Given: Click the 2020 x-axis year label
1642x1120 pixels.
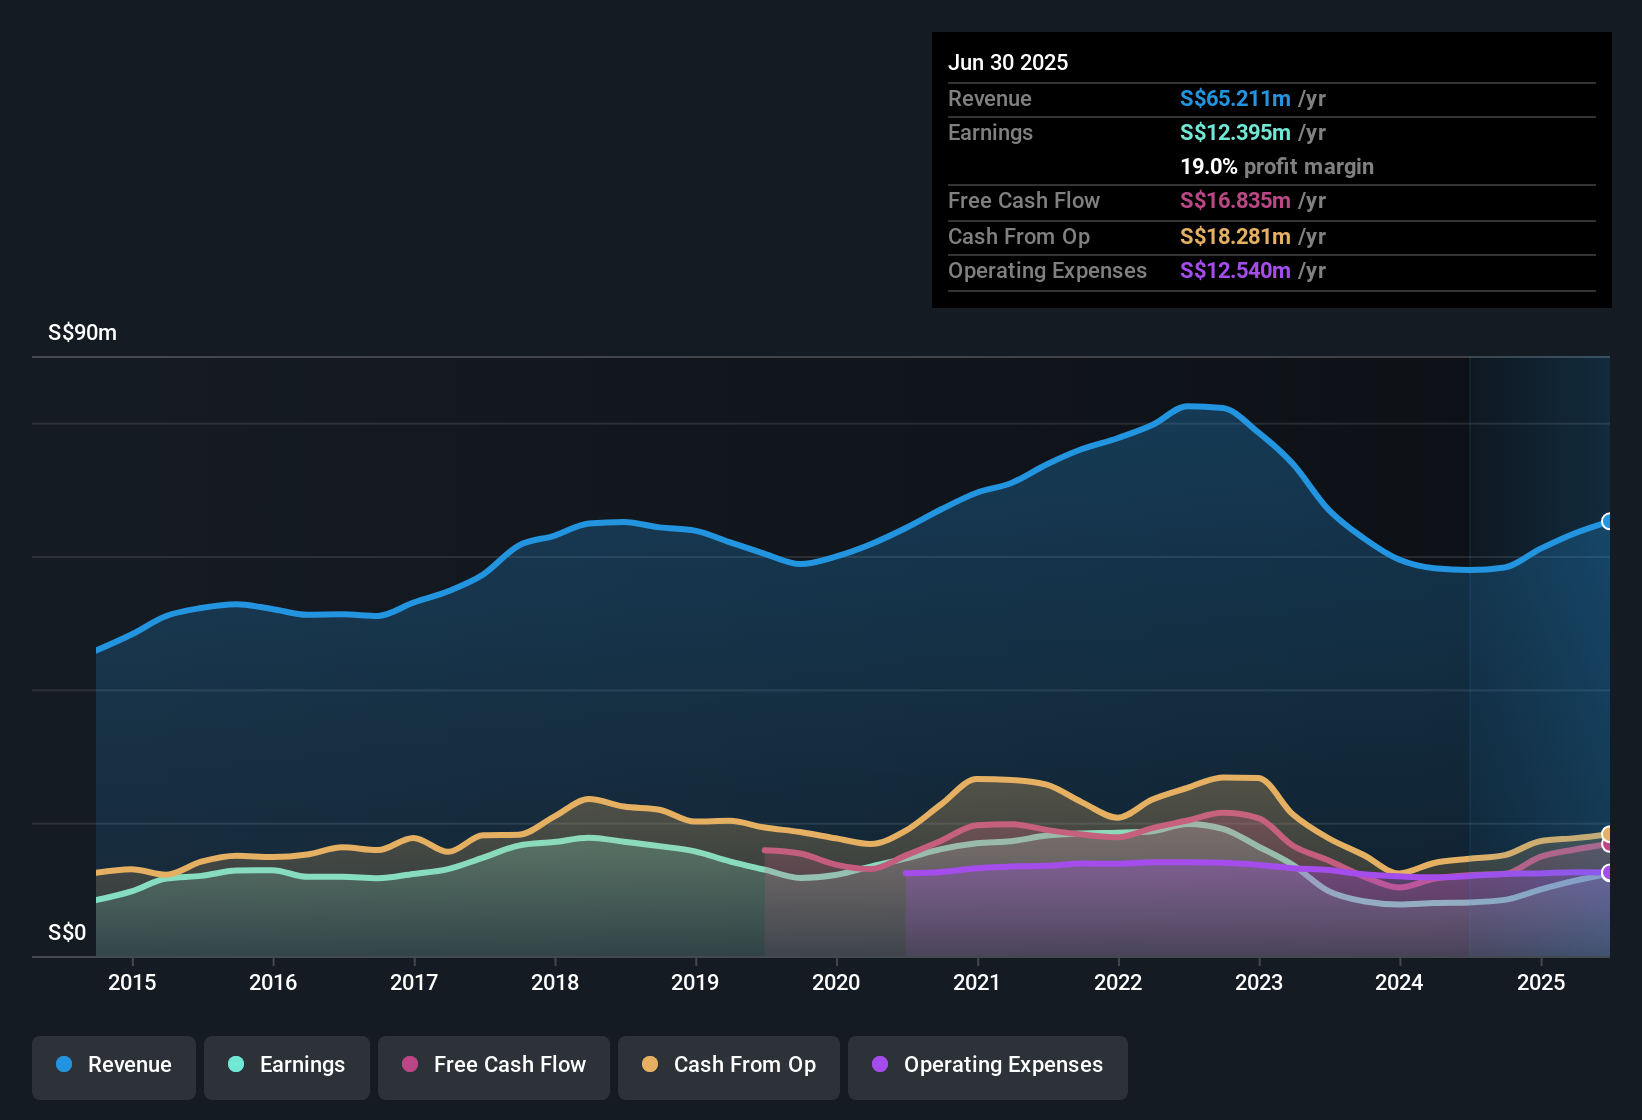Looking at the screenshot, I should click(x=836, y=983).
